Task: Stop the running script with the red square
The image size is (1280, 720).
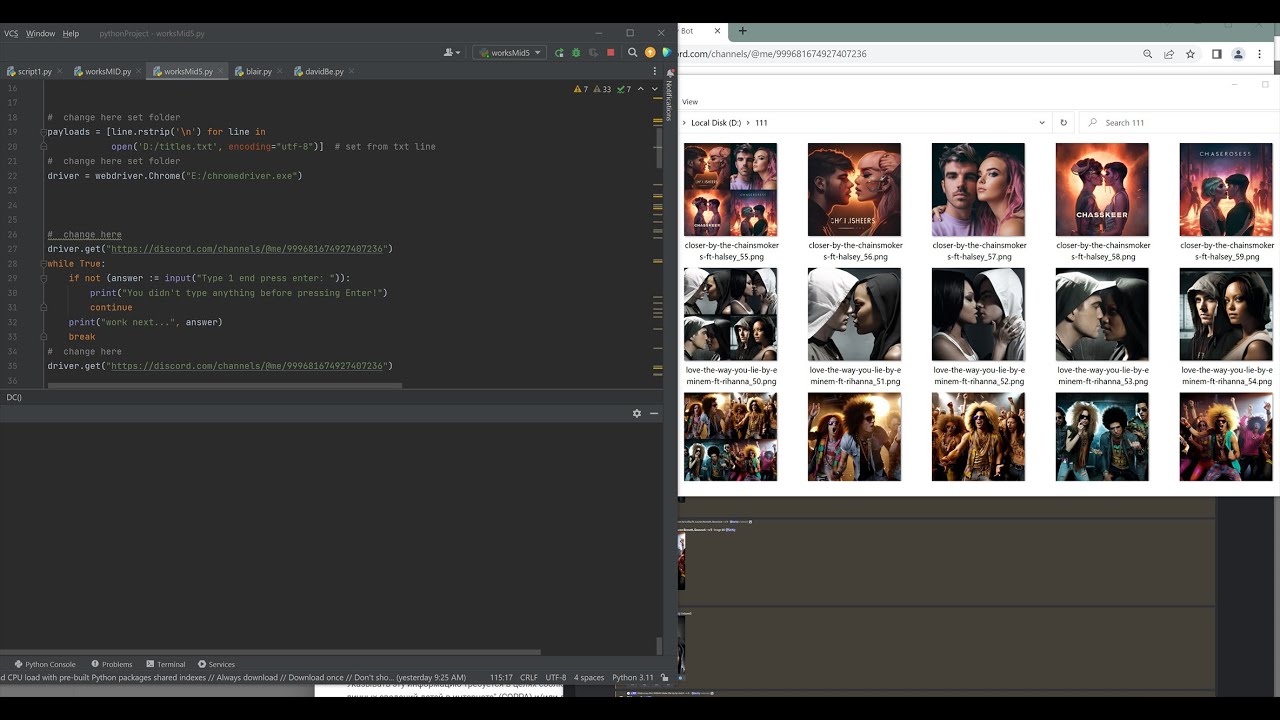Action: 611,53
